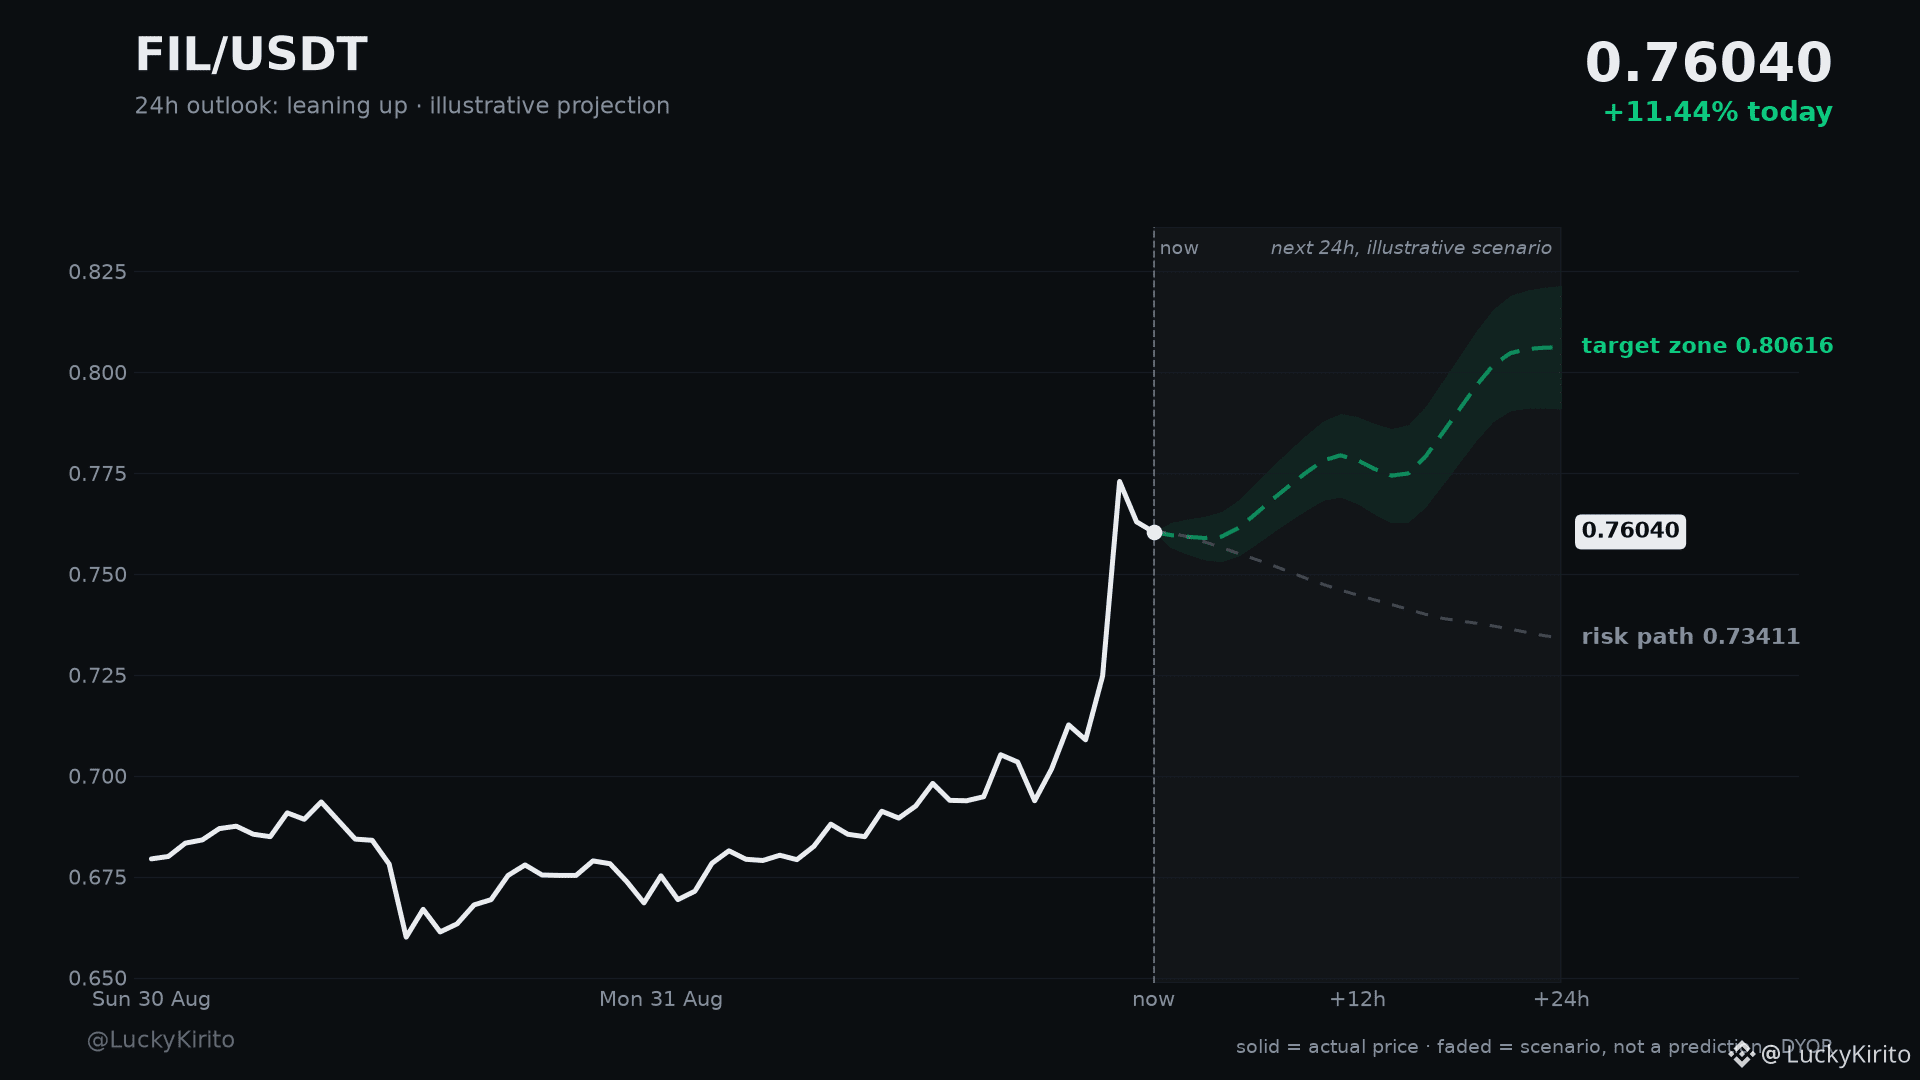Viewport: 1920px width, 1080px height.
Task: Click the large 0.76040 price header
Action: [1708, 64]
